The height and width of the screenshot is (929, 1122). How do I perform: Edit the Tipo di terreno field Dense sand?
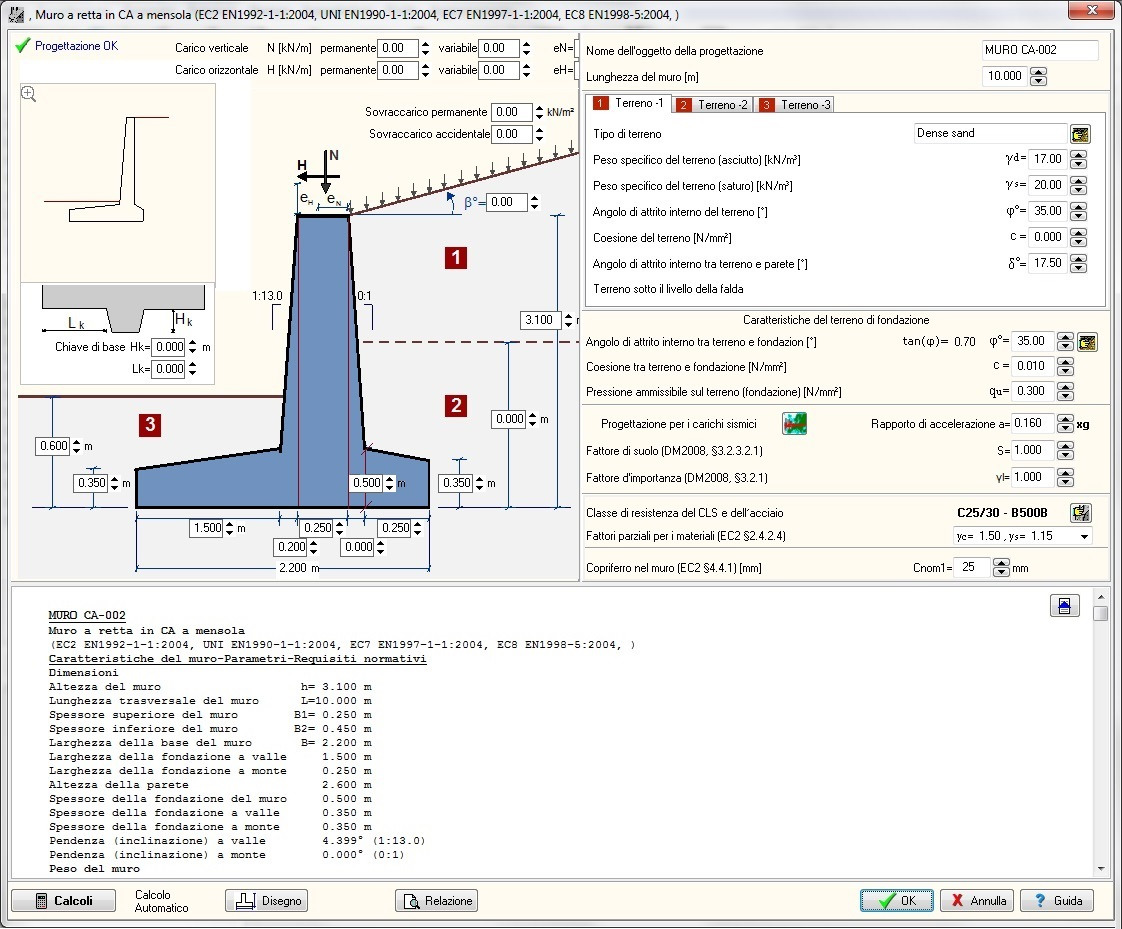tap(991, 133)
